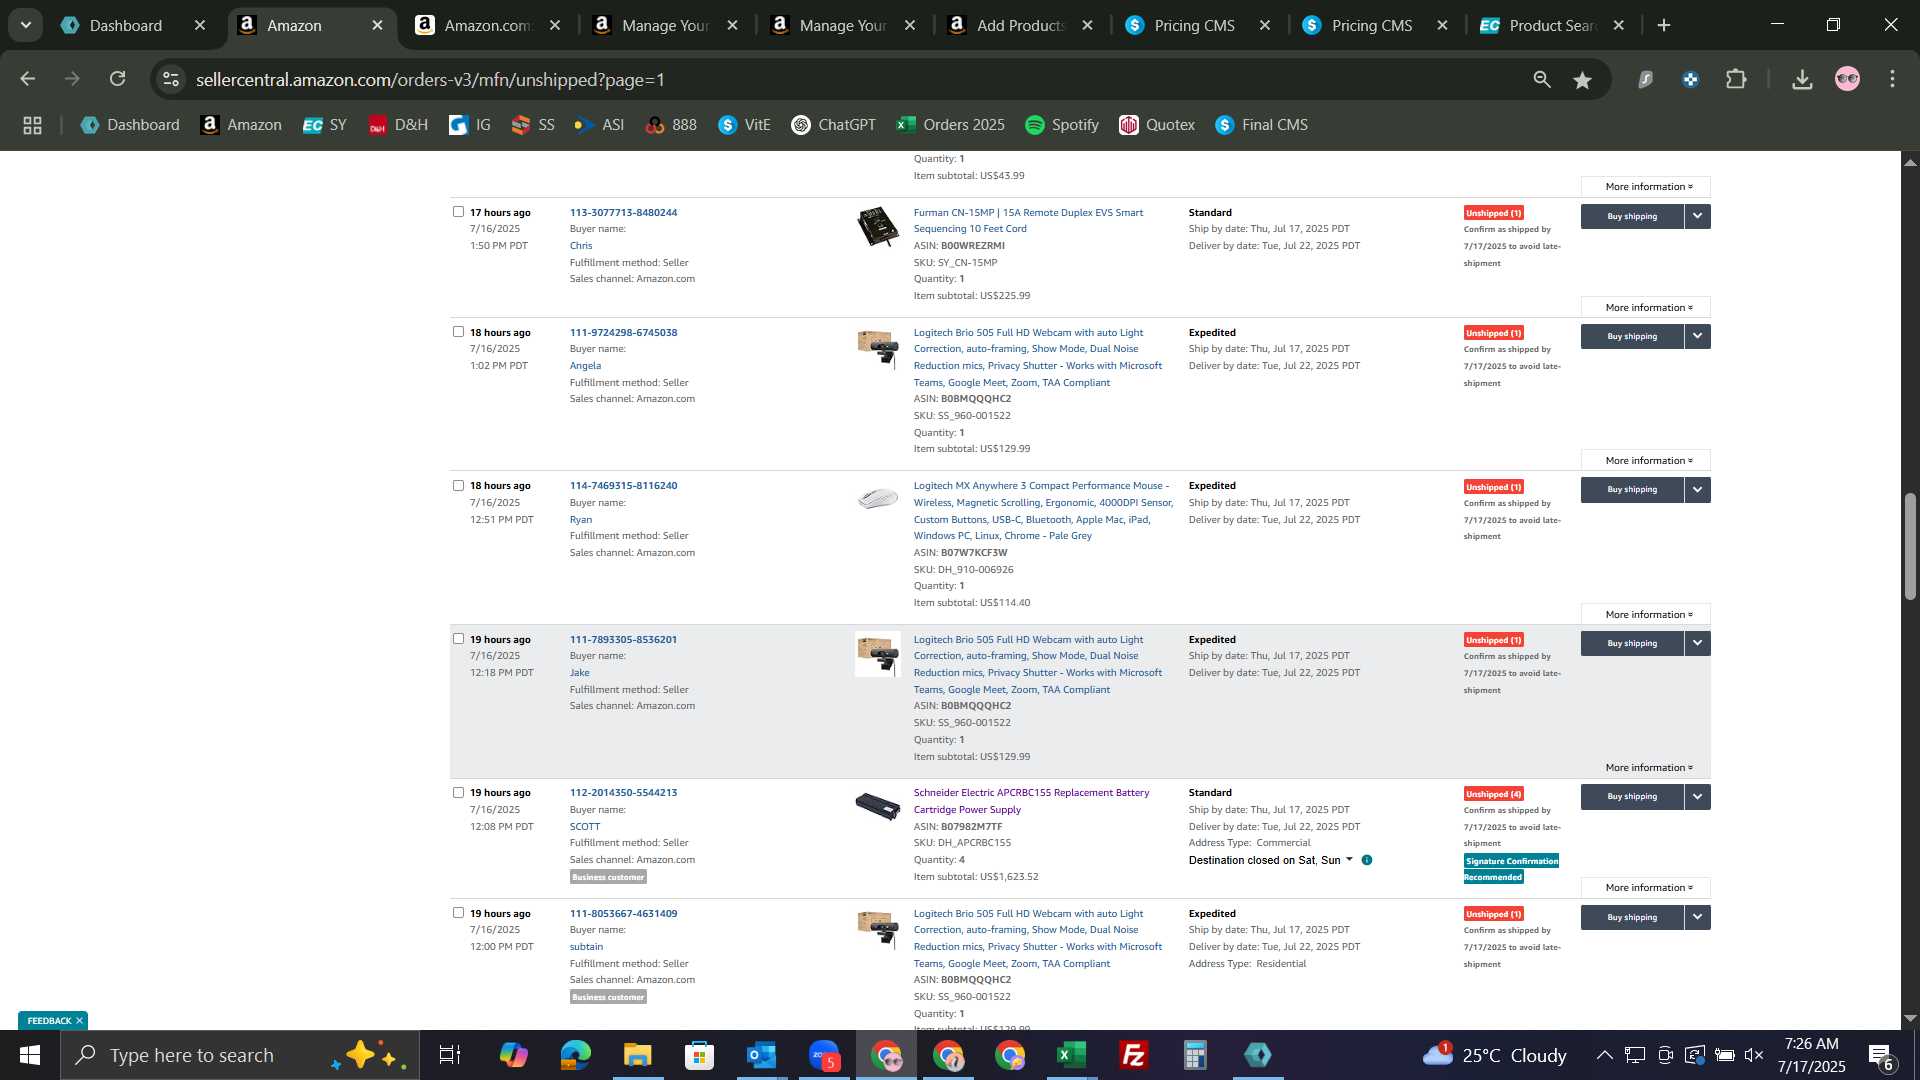Click the Windows search box
Image resolution: width=1920 pixels, height=1080 pixels.
pos(240,1055)
